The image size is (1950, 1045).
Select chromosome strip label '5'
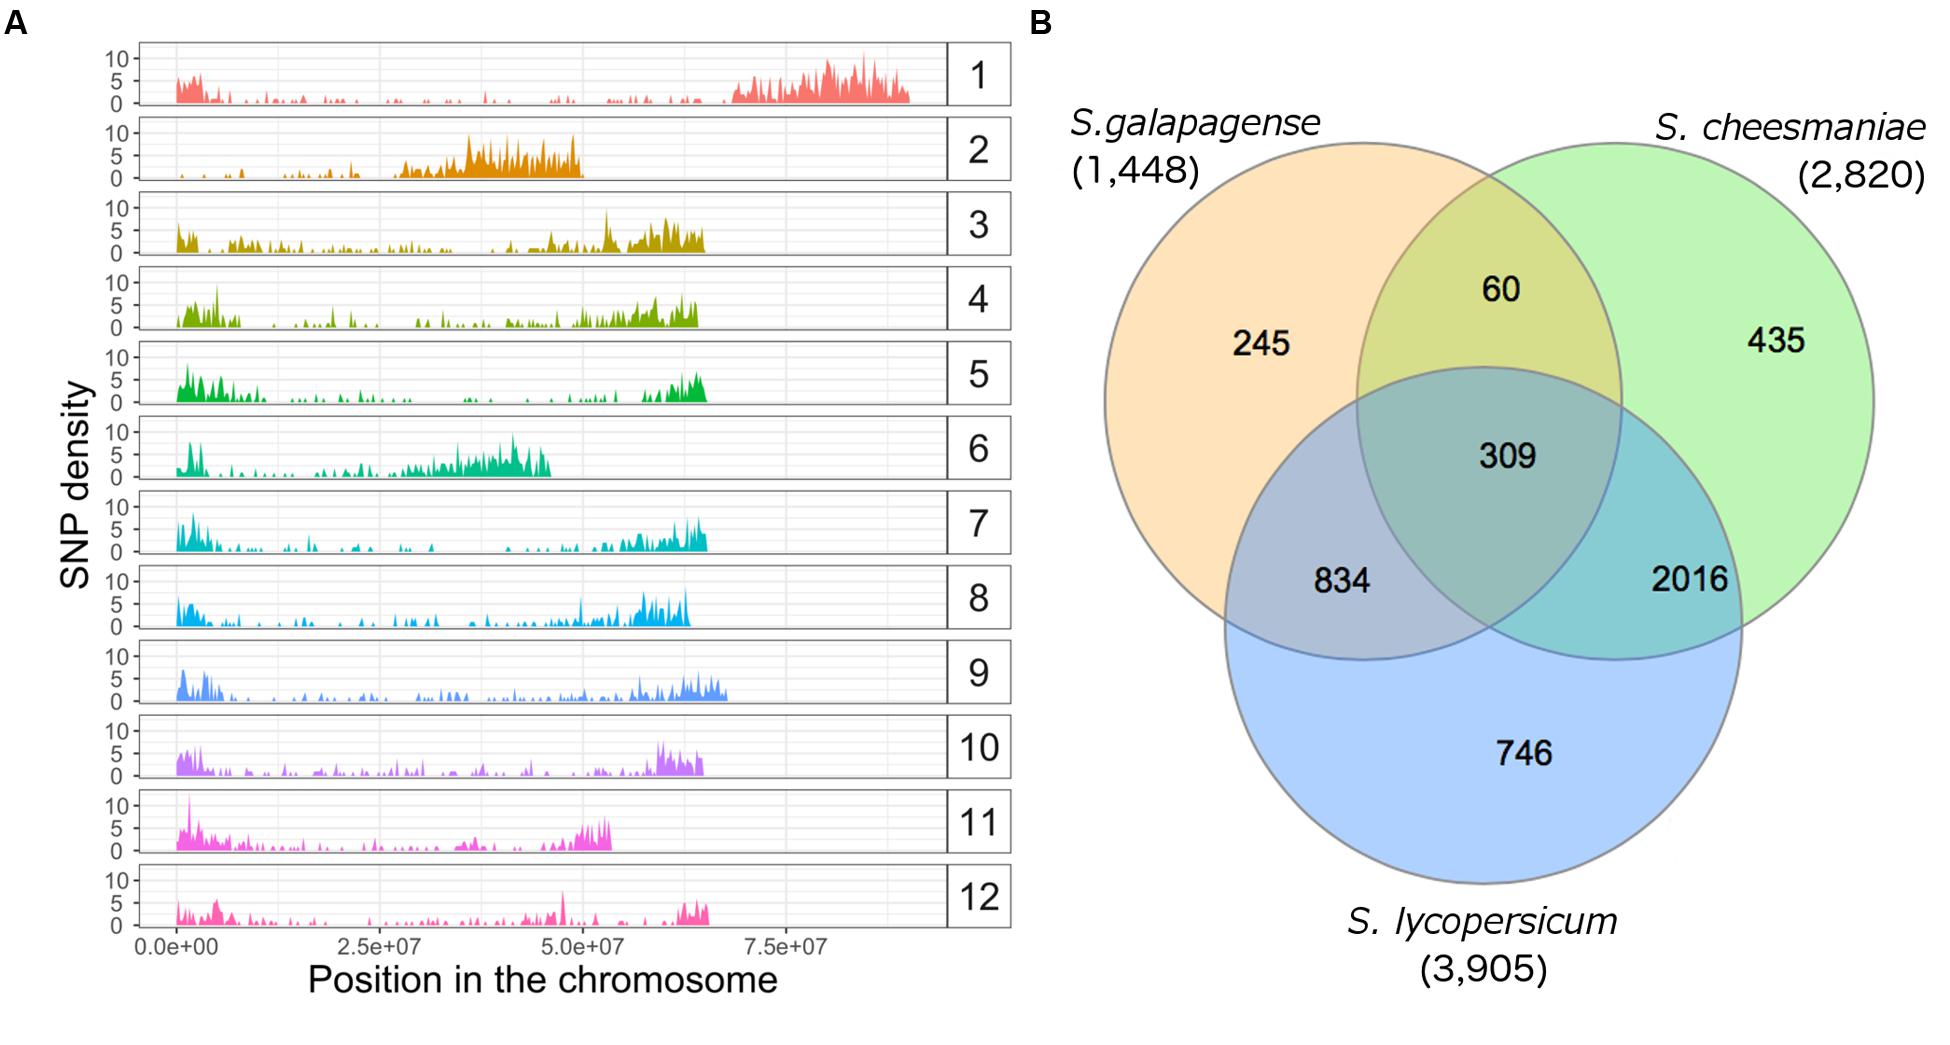[x=978, y=373]
